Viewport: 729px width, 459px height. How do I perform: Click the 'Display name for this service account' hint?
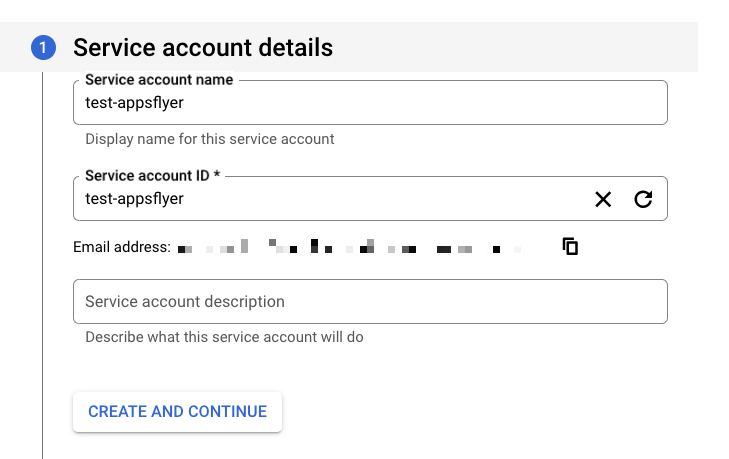pyautogui.click(x=210, y=139)
